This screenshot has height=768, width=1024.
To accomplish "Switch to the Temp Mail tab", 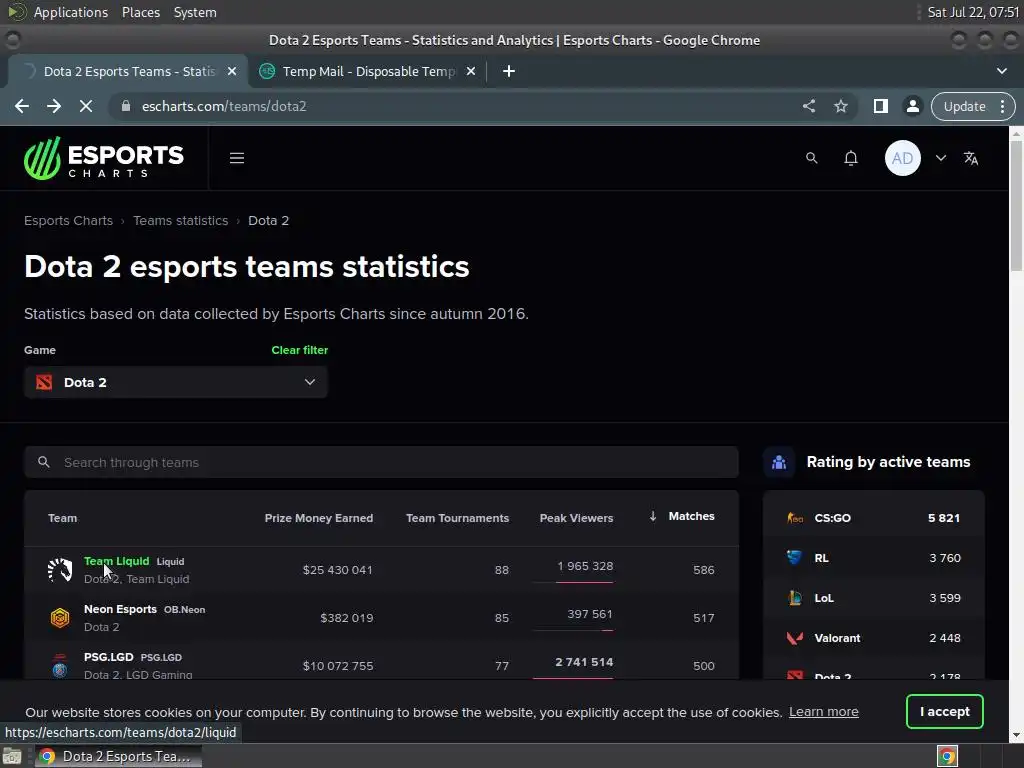I will point(368,71).
